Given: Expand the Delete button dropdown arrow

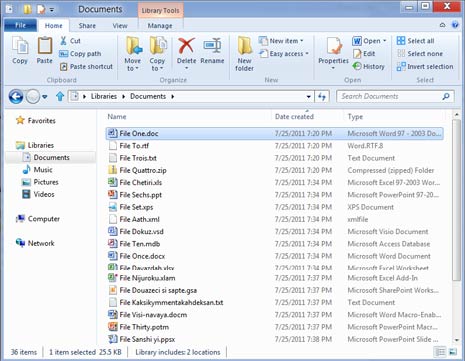Looking at the screenshot, I should point(186,68).
